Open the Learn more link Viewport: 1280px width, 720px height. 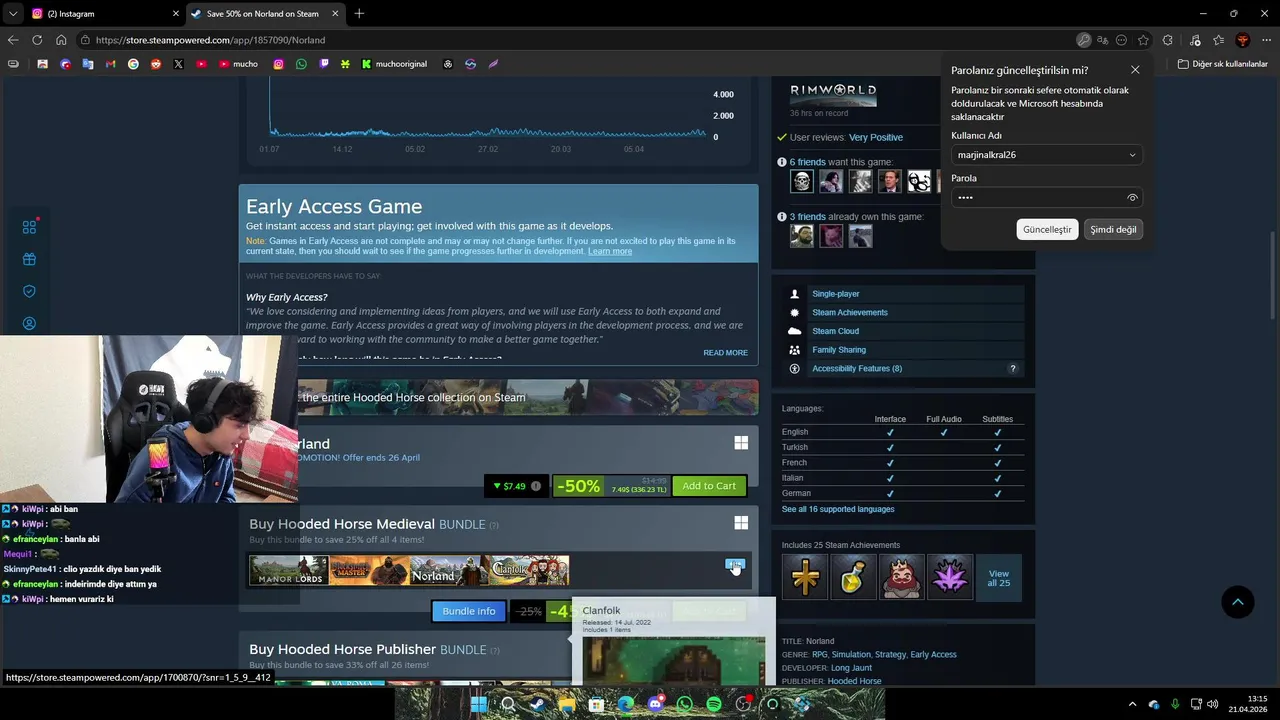(610, 251)
